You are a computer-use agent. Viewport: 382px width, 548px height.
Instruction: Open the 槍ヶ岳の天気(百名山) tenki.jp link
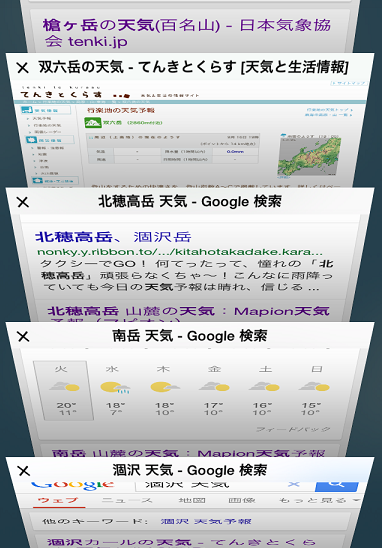point(187,33)
